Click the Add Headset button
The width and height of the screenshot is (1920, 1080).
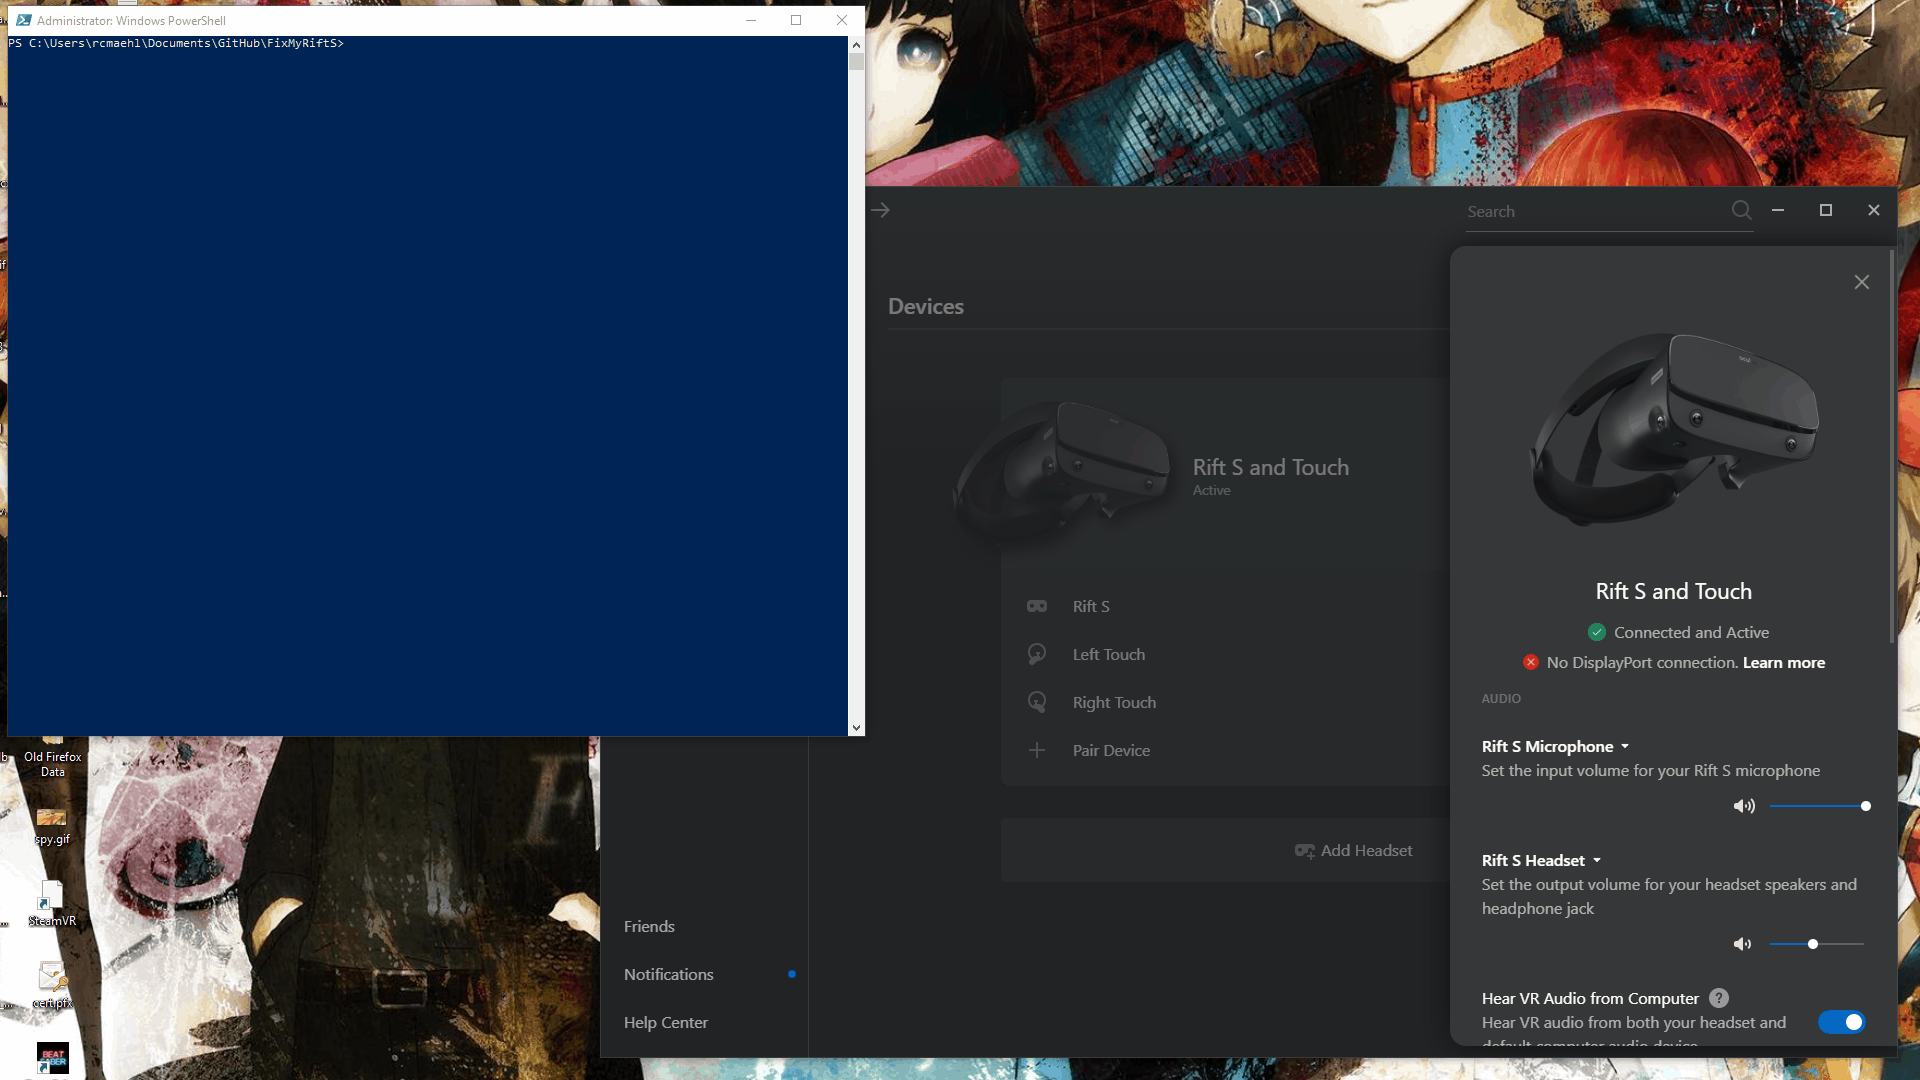point(1353,850)
